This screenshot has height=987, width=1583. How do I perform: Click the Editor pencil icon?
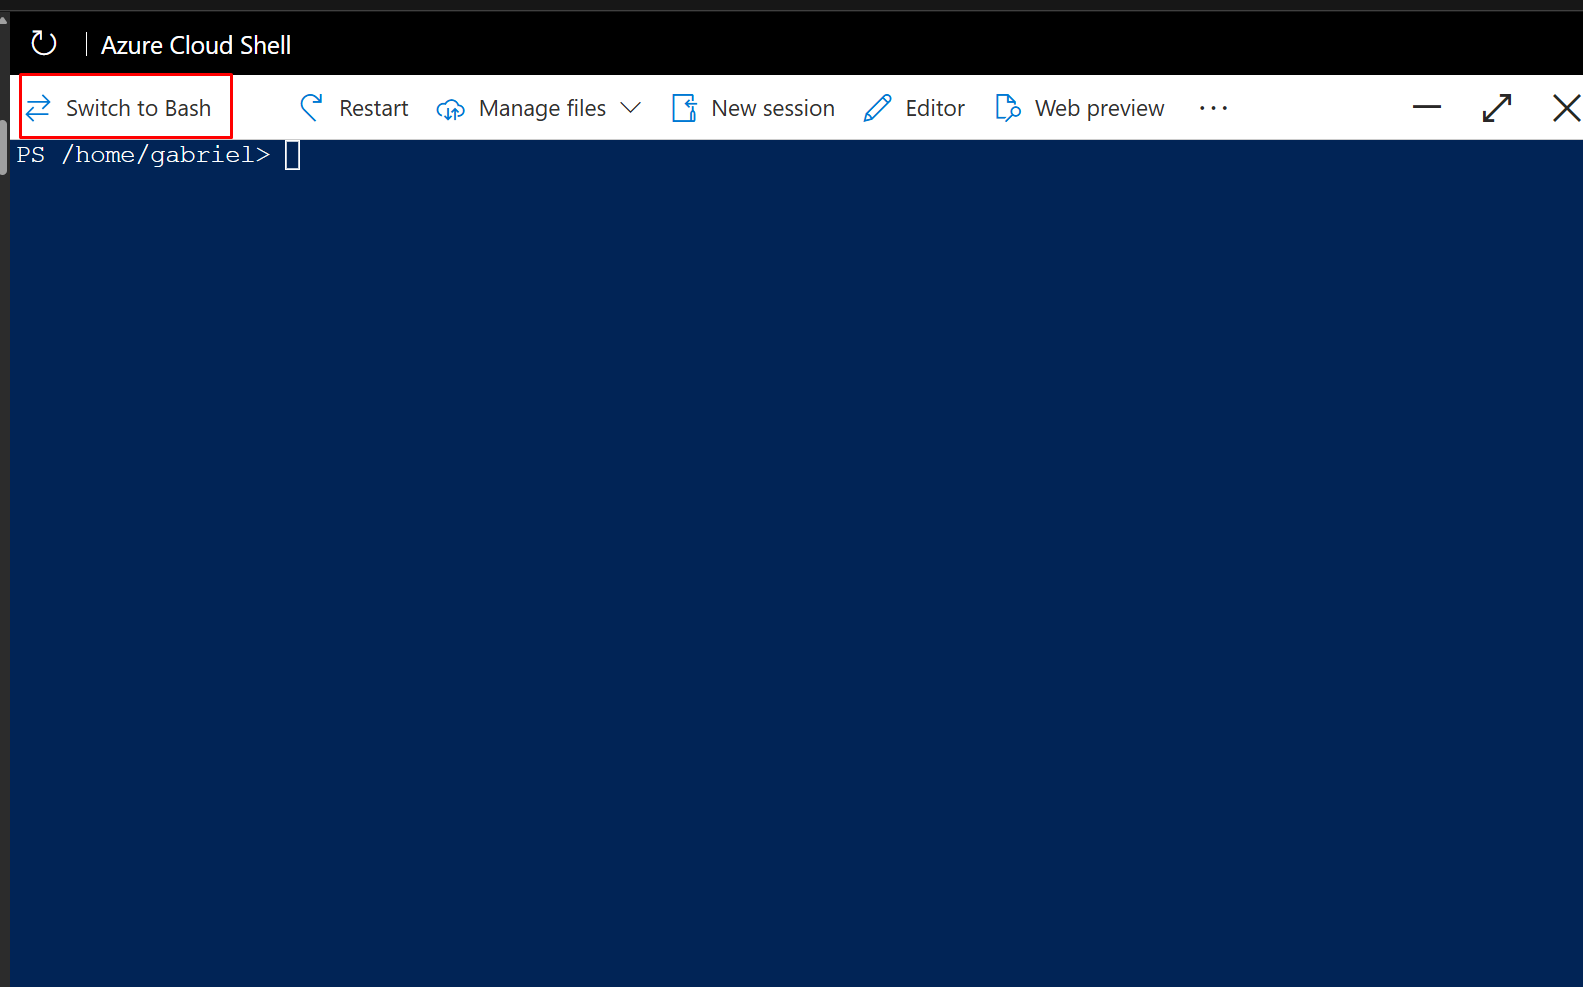coord(877,108)
